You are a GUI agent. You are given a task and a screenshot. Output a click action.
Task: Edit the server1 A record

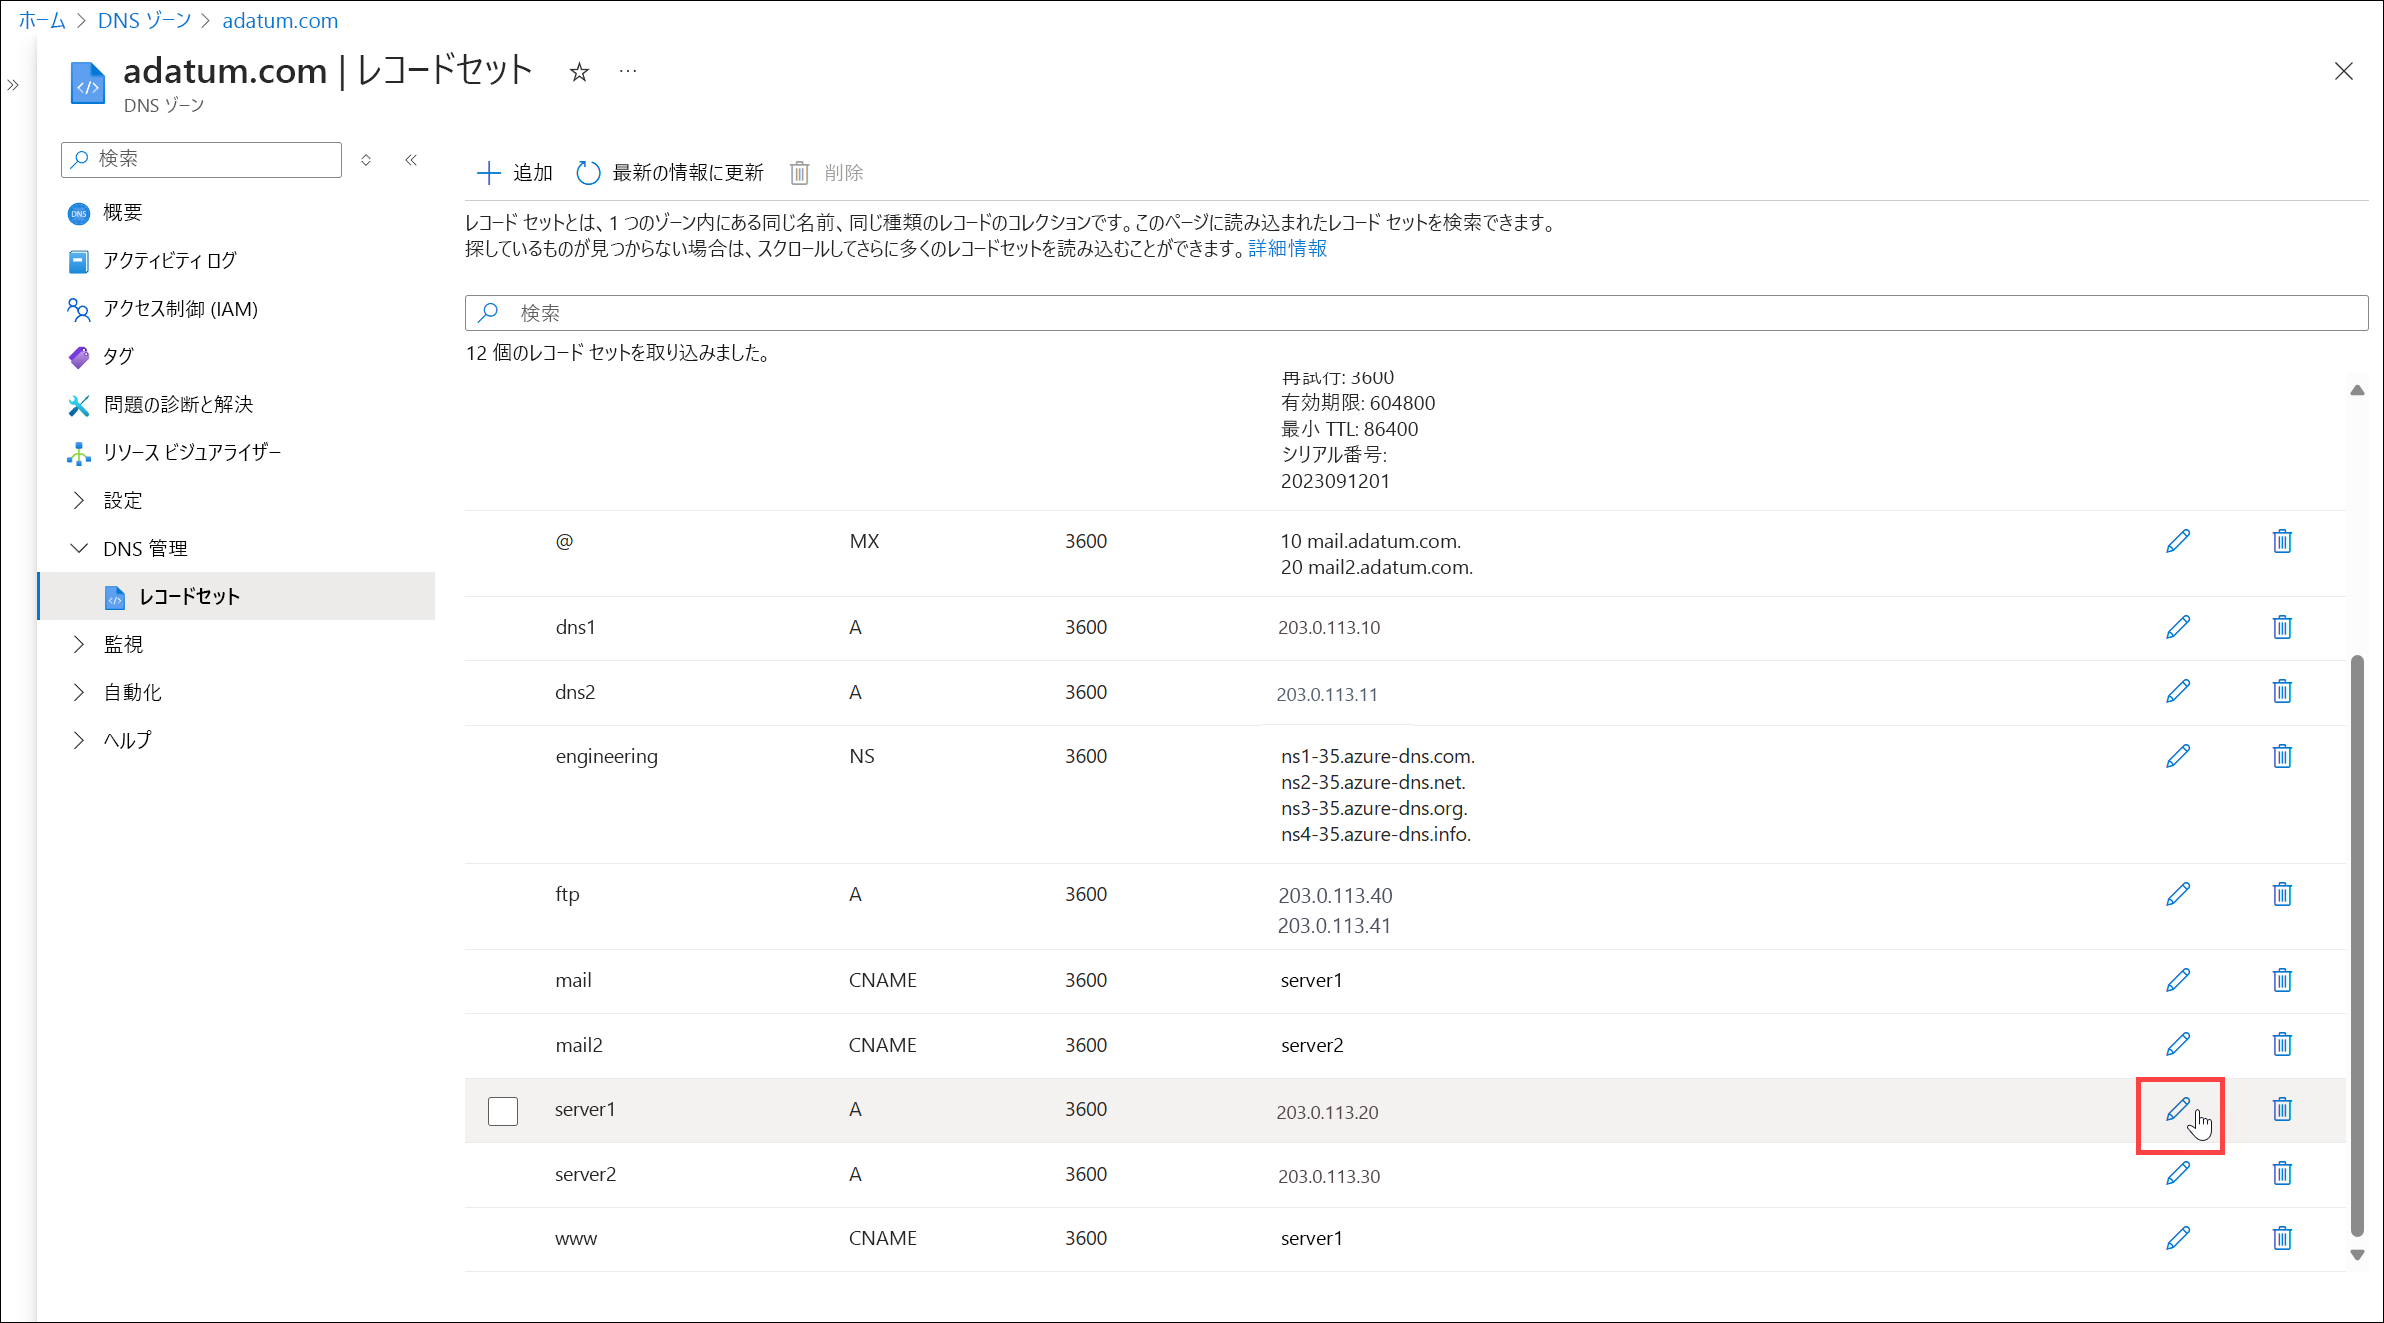tap(2178, 1109)
